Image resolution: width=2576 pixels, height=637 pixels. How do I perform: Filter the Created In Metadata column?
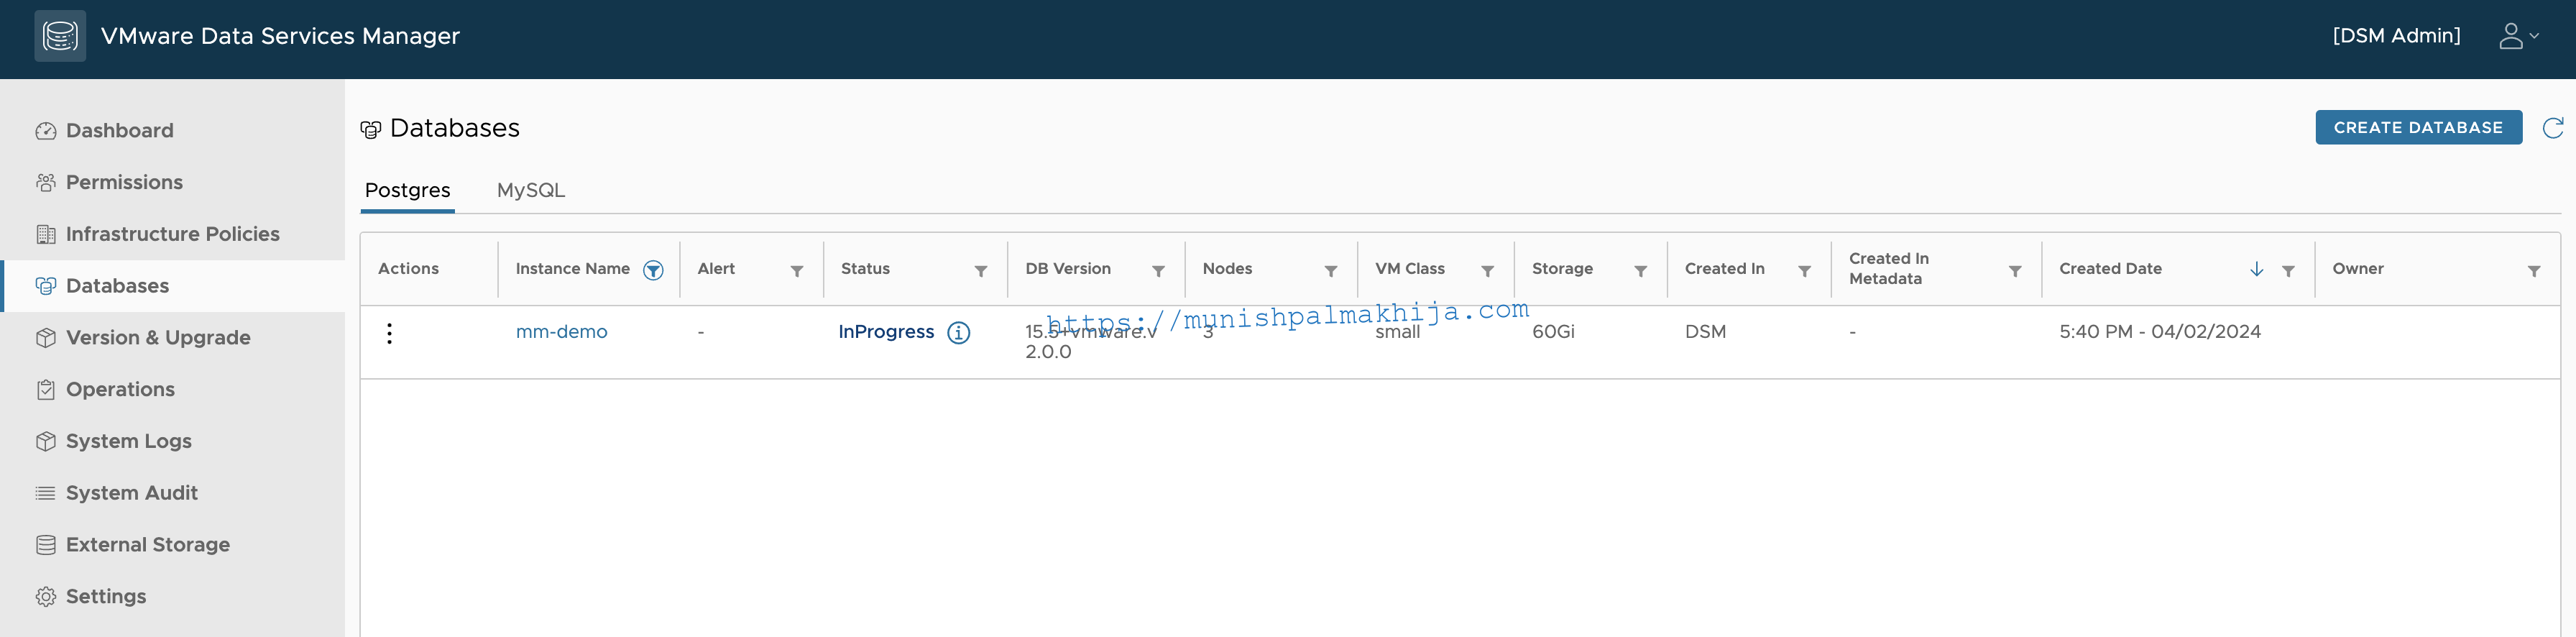click(2015, 271)
